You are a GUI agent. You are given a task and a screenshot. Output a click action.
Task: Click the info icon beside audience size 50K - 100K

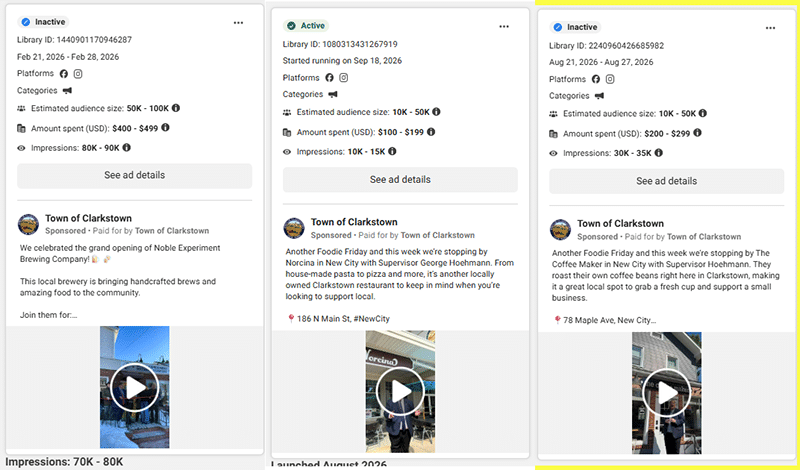[176, 108]
